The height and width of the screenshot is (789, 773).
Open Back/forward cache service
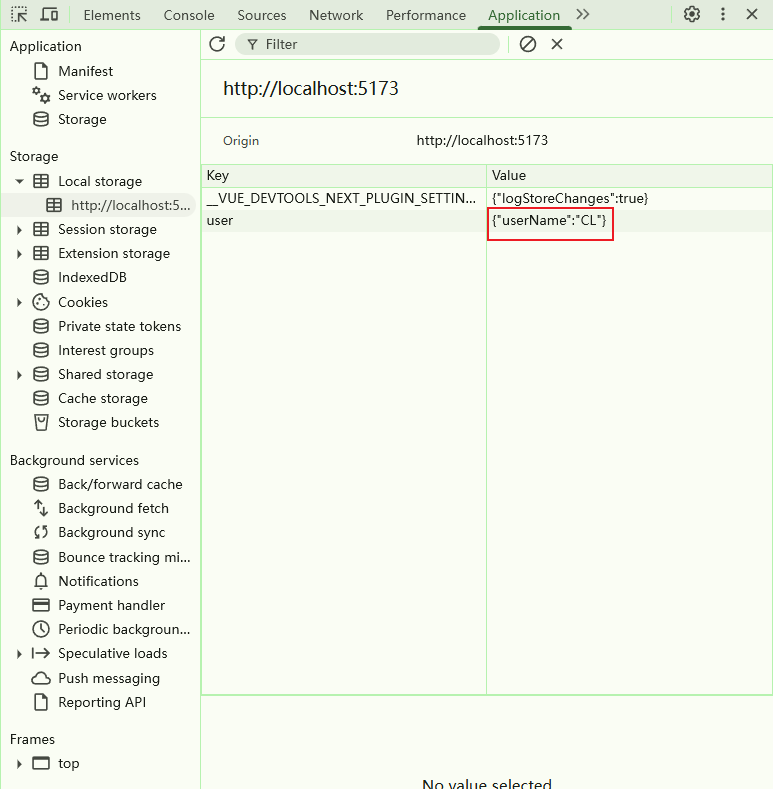click(x=120, y=484)
